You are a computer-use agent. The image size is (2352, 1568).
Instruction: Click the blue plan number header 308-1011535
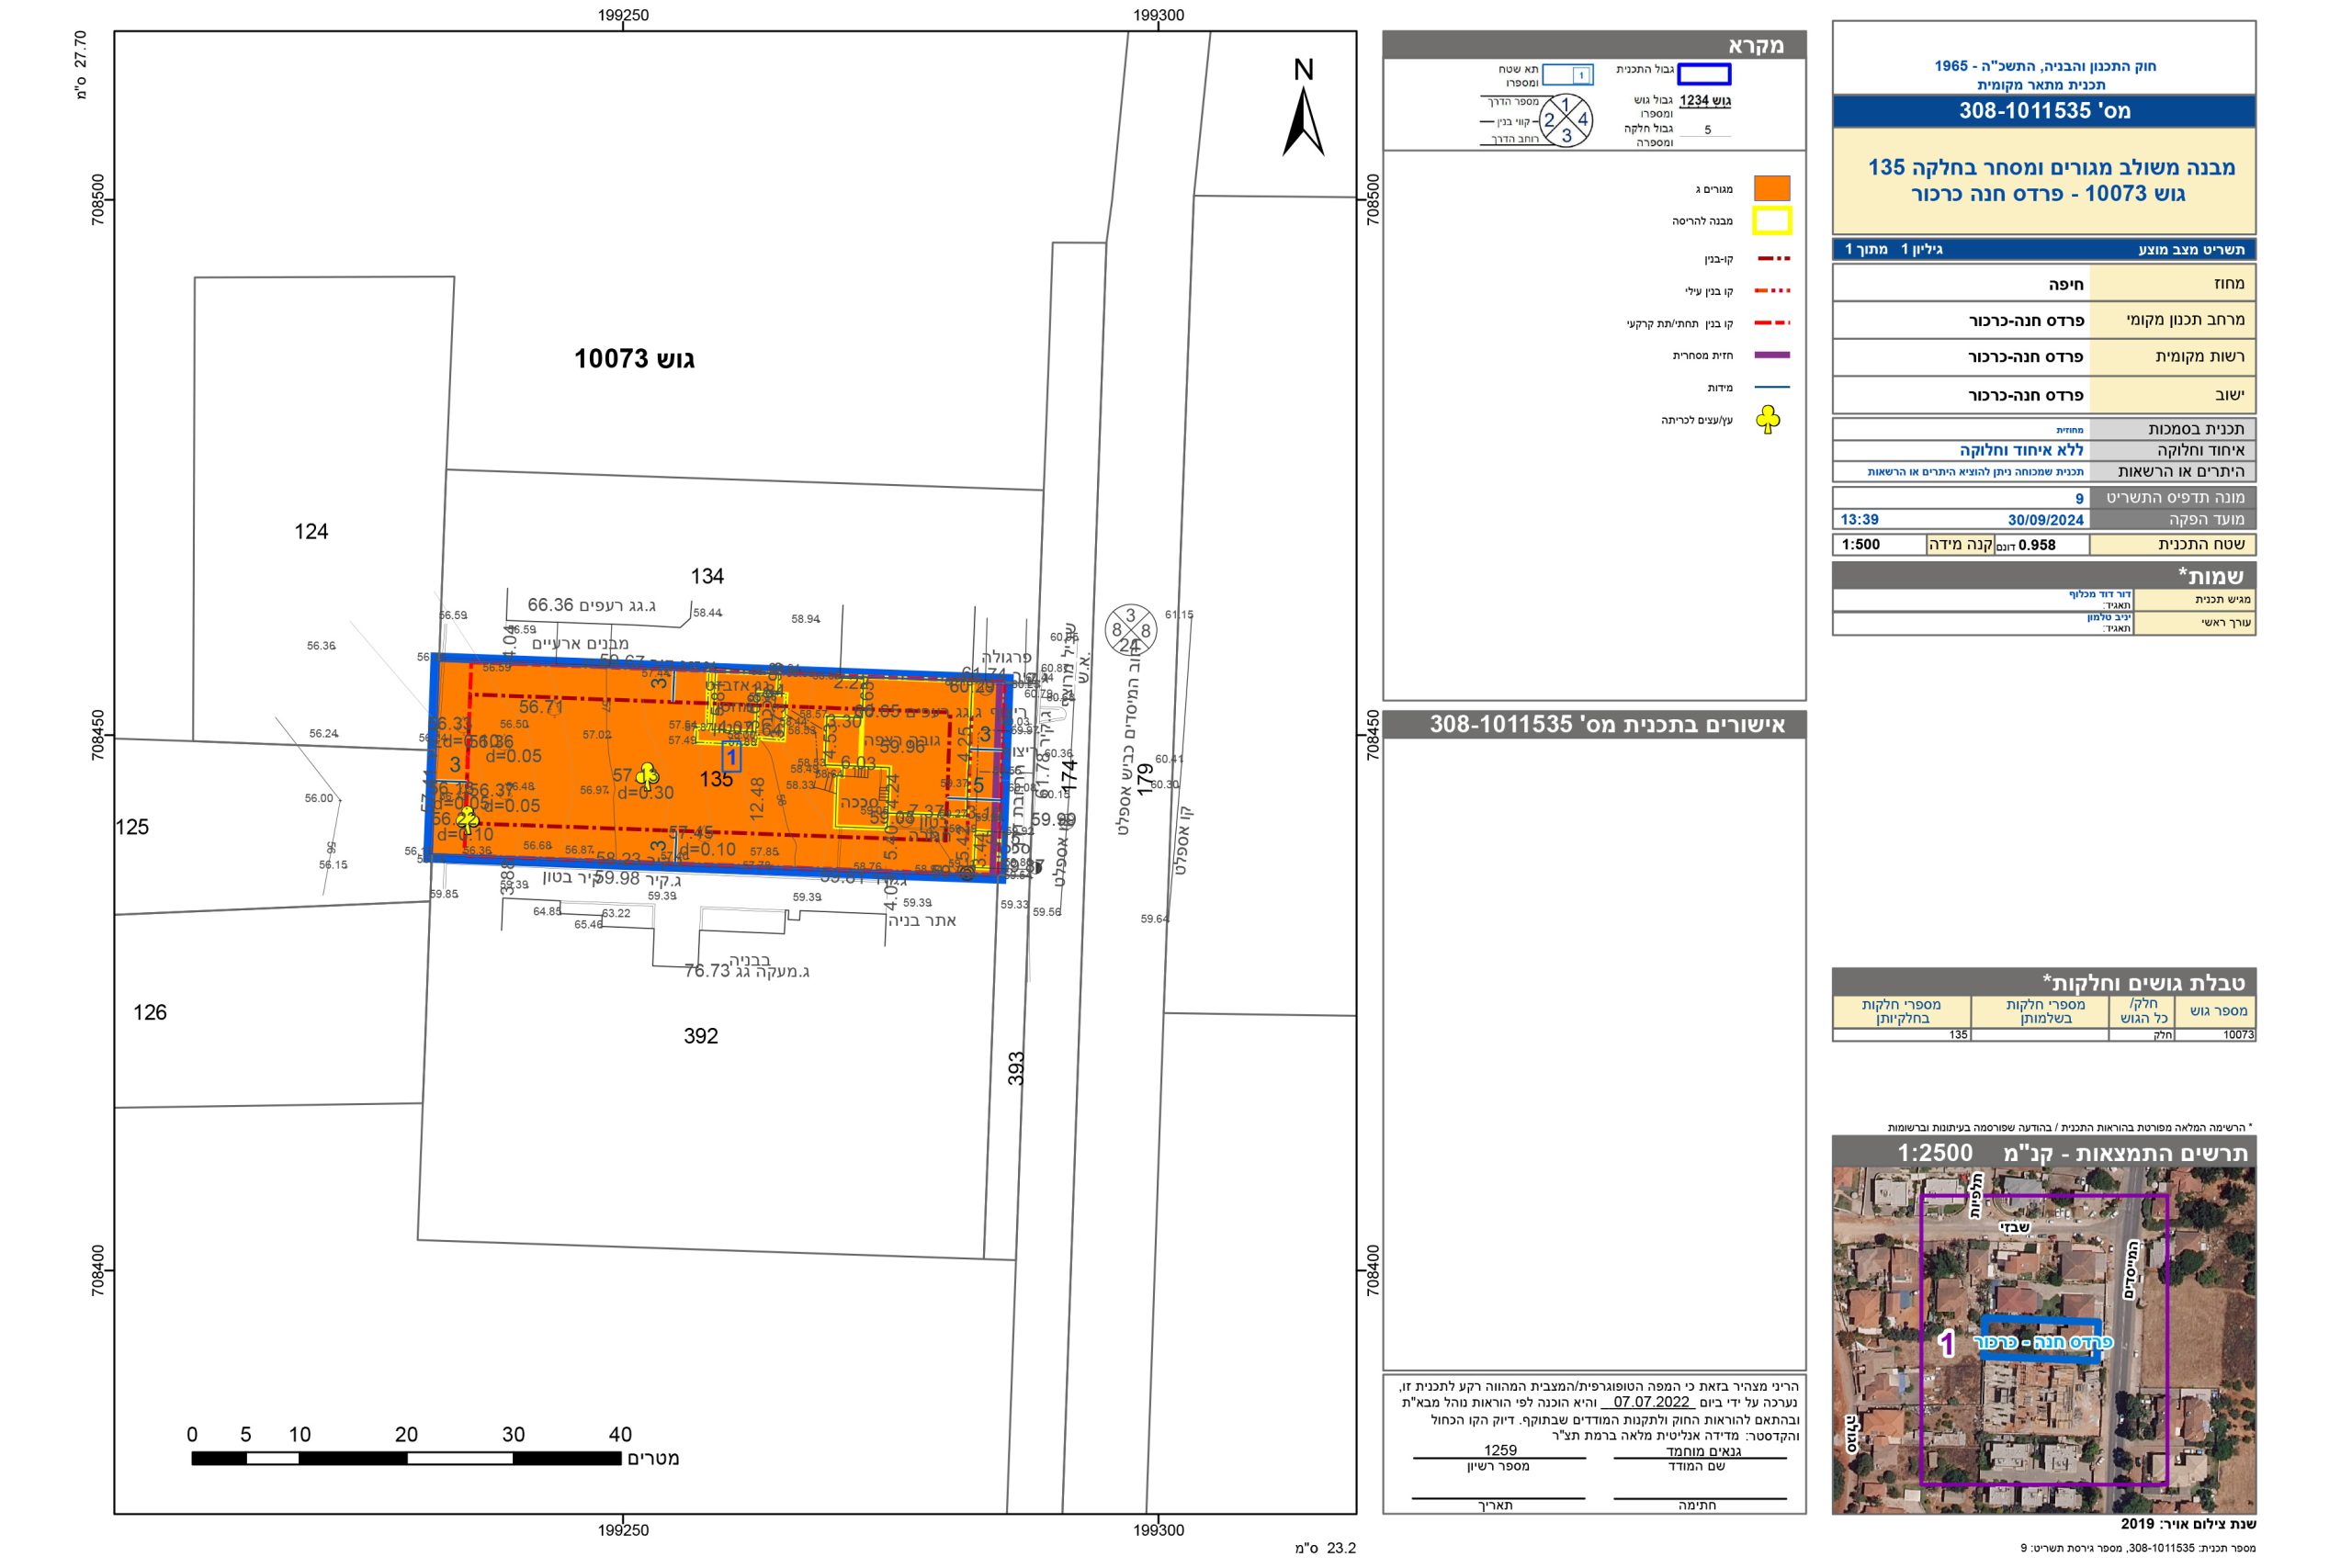tap(2043, 111)
